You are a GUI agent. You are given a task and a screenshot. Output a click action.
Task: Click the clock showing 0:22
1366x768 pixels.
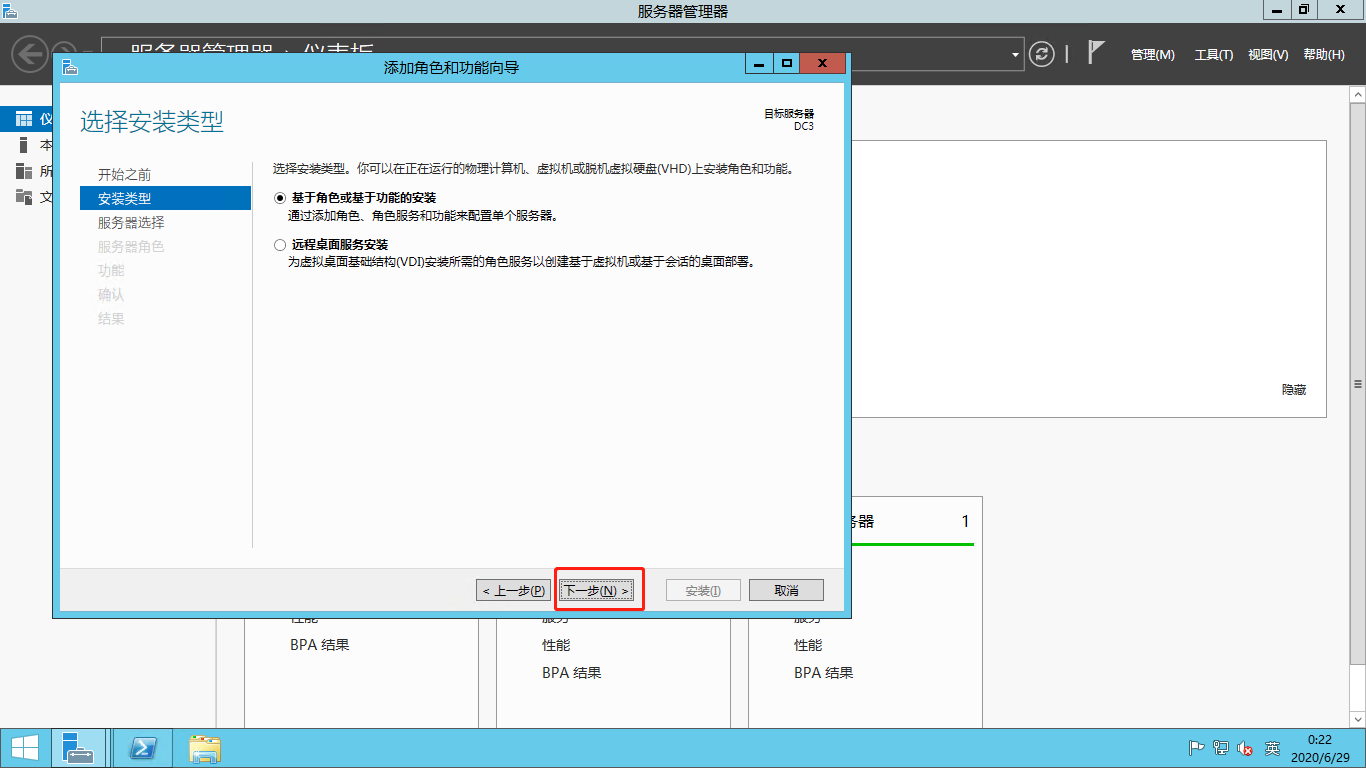(x=1319, y=739)
